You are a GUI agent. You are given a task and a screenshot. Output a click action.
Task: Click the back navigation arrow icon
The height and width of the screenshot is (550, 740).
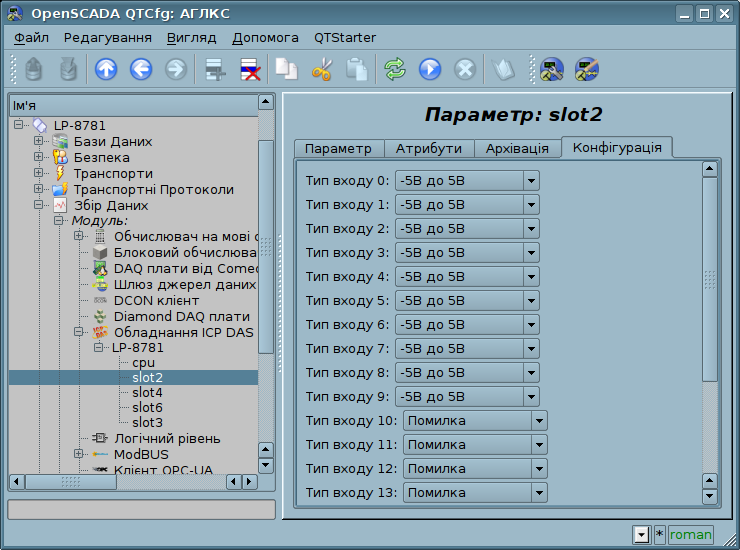tap(141, 69)
